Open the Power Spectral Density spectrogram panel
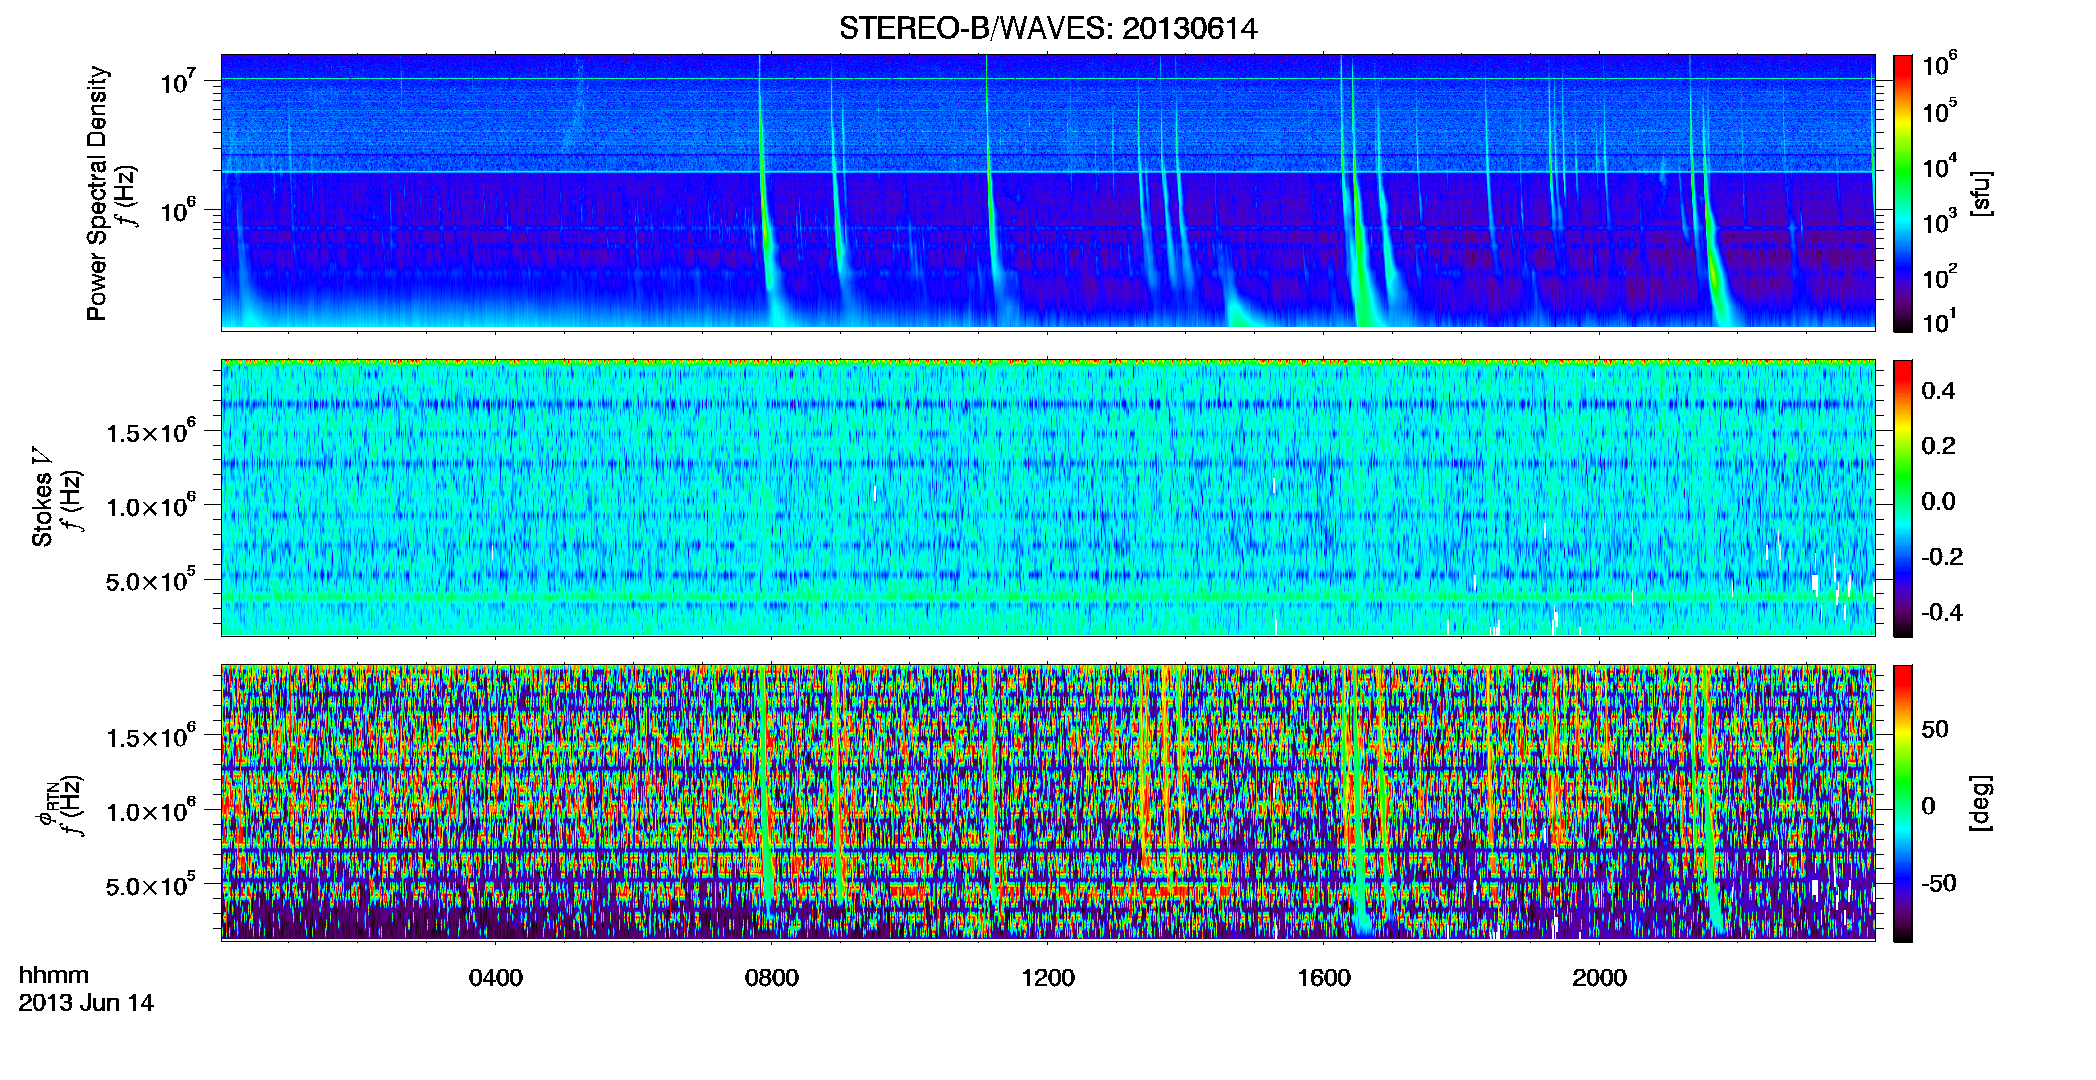The height and width of the screenshot is (1080, 2096). (1048, 191)
